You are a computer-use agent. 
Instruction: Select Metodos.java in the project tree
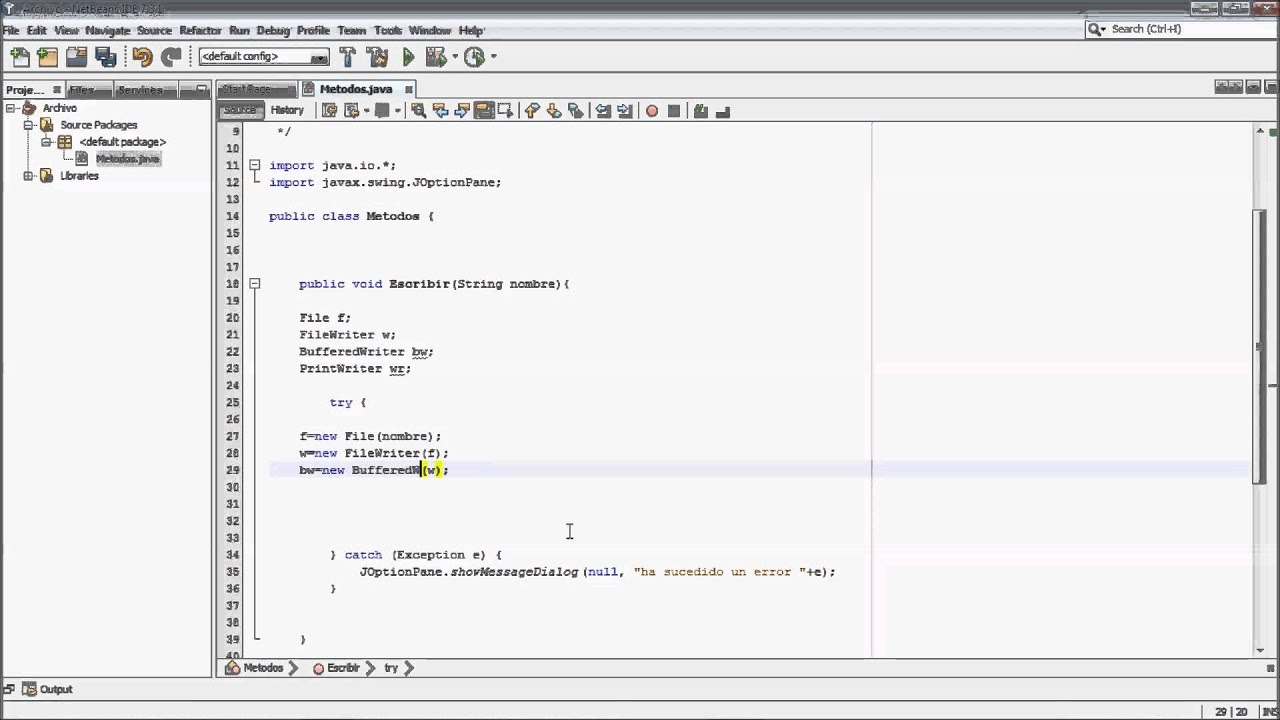click(127, 159)
